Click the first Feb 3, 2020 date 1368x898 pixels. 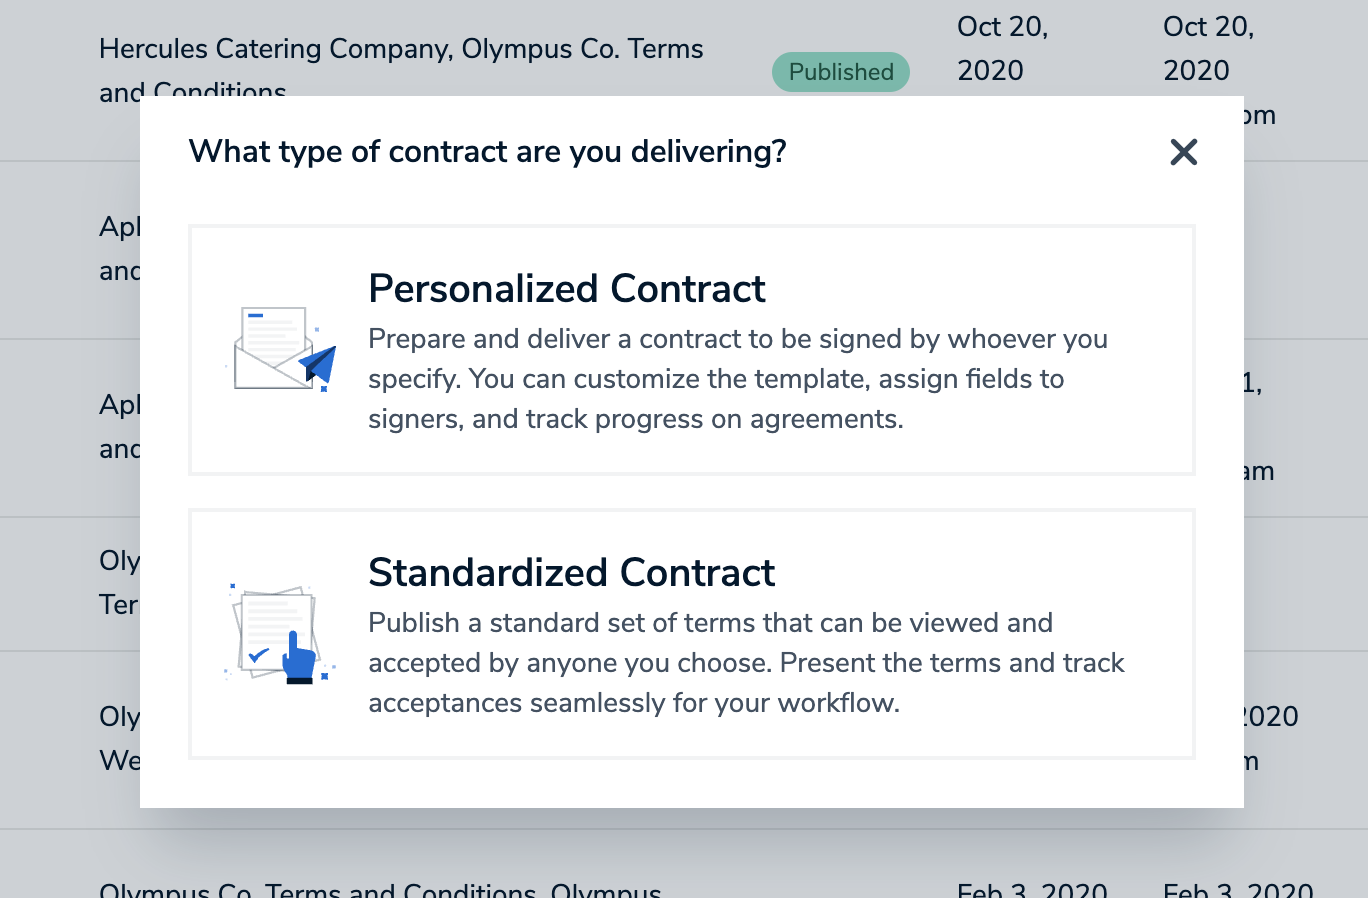pyautogui.click(x=1032, y=889)
